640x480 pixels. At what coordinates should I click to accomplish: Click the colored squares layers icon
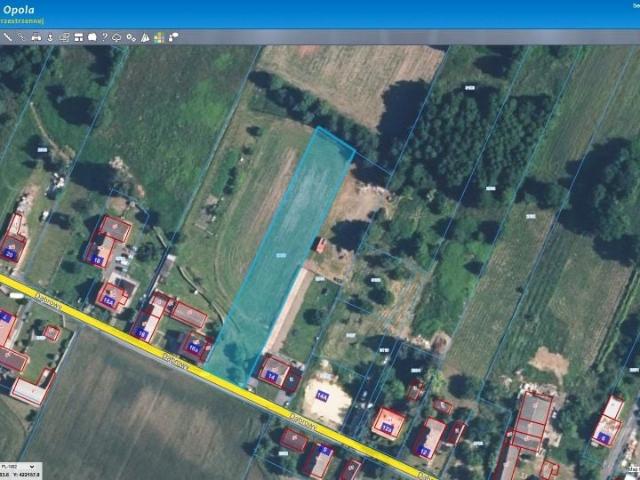click(x=159, y=38)
